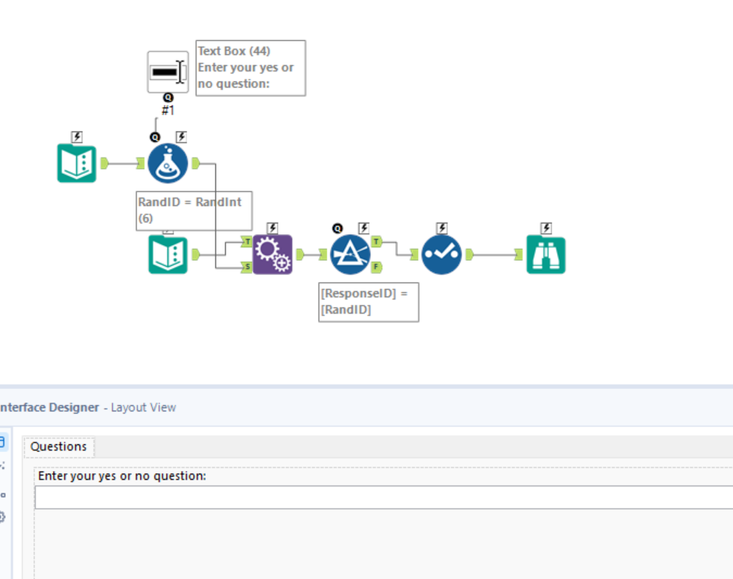
Task: Select the Filter tool on the canvas
Action: tap(350, 255)
